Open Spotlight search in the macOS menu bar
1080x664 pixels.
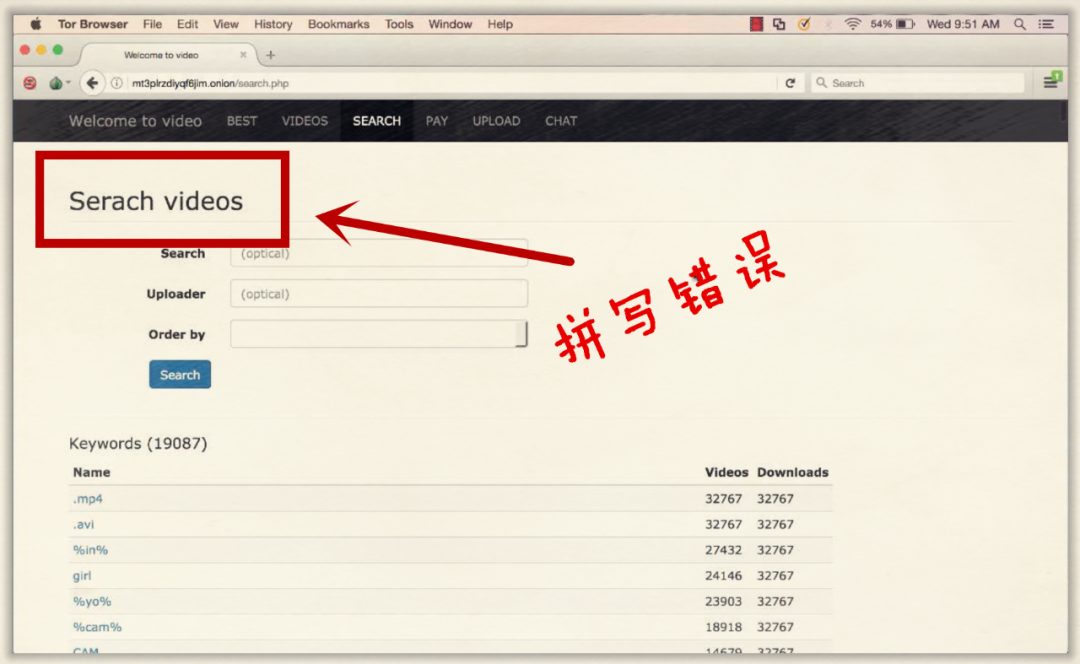[1019, 24]
